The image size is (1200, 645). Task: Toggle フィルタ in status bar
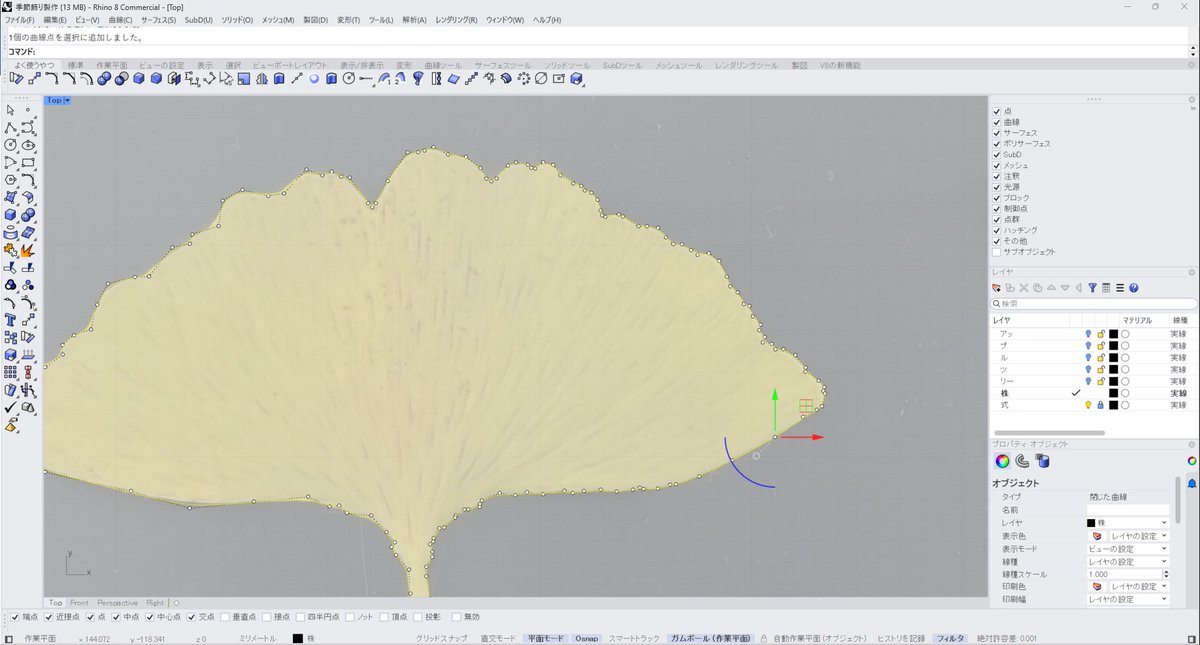[x=951, y=638]
